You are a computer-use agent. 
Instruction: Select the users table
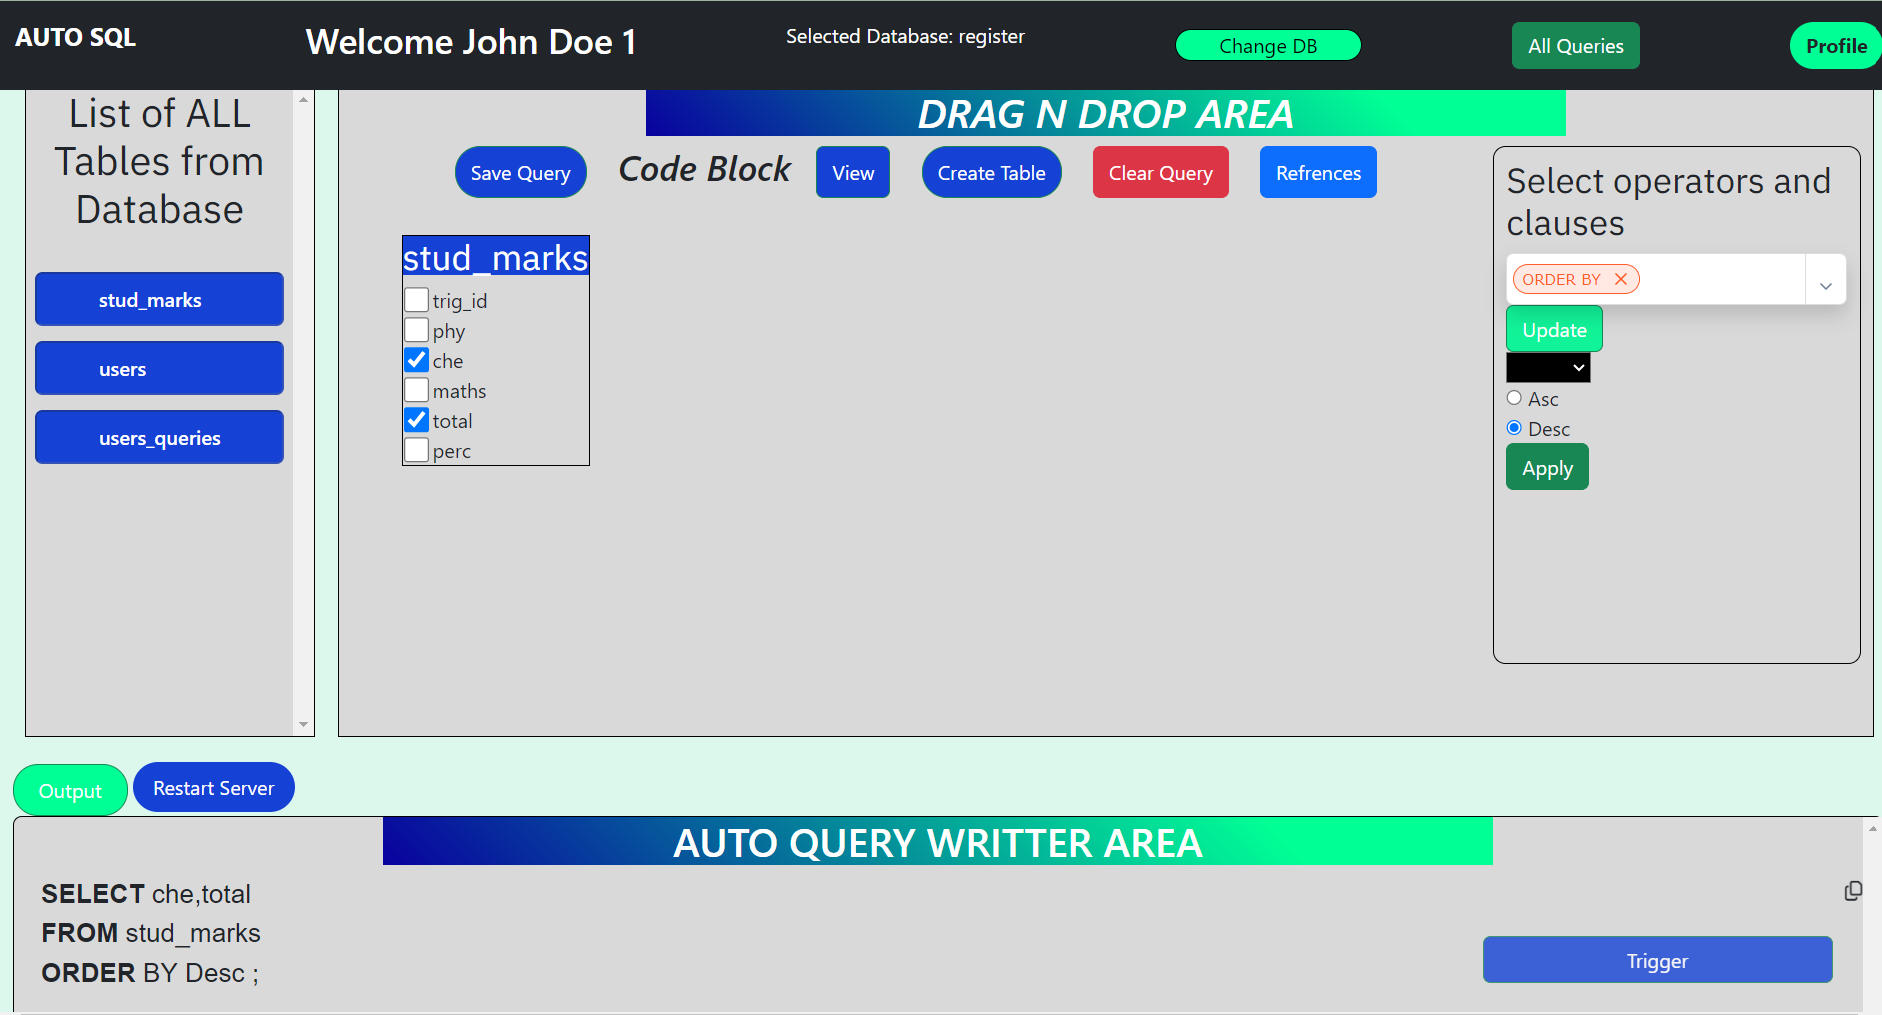point(159,368)
